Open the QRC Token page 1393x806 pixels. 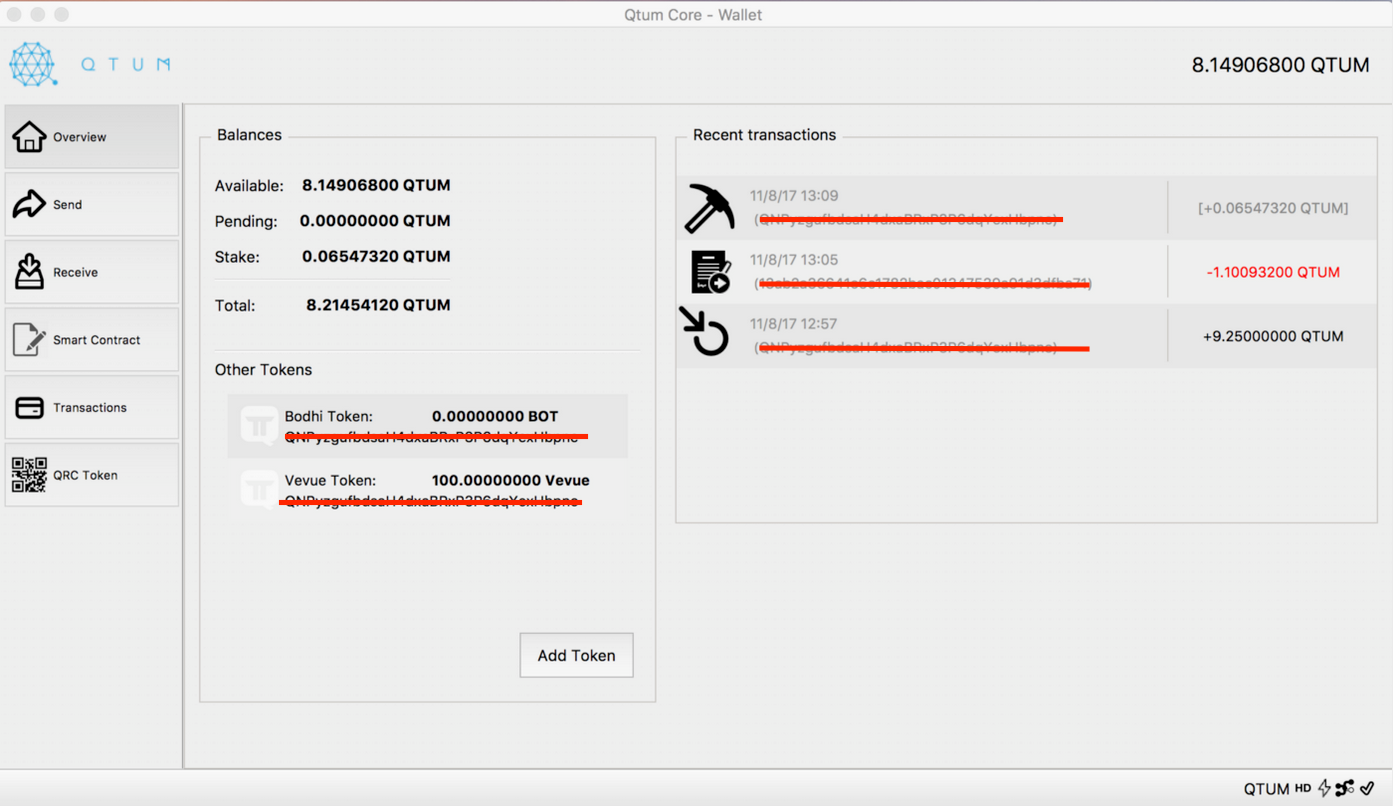point(92,475)
